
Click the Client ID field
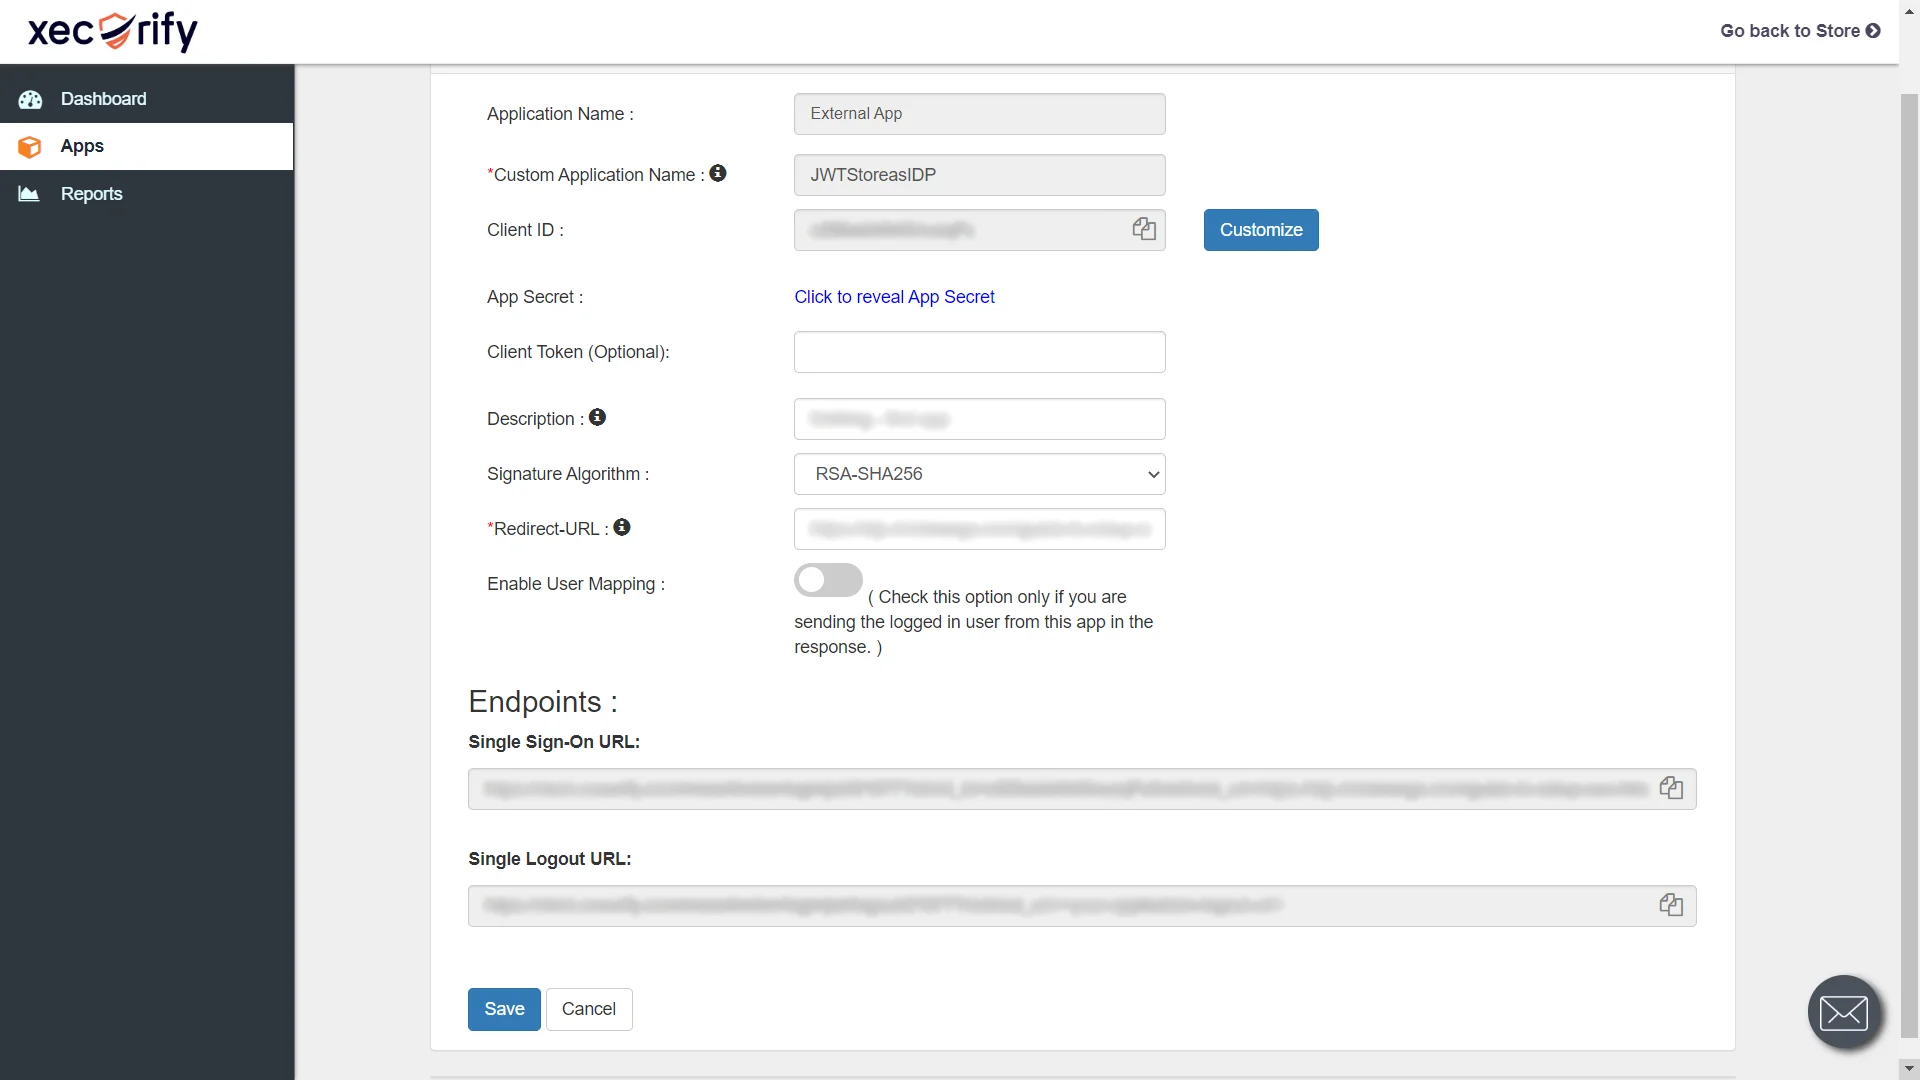coord(980,230)
